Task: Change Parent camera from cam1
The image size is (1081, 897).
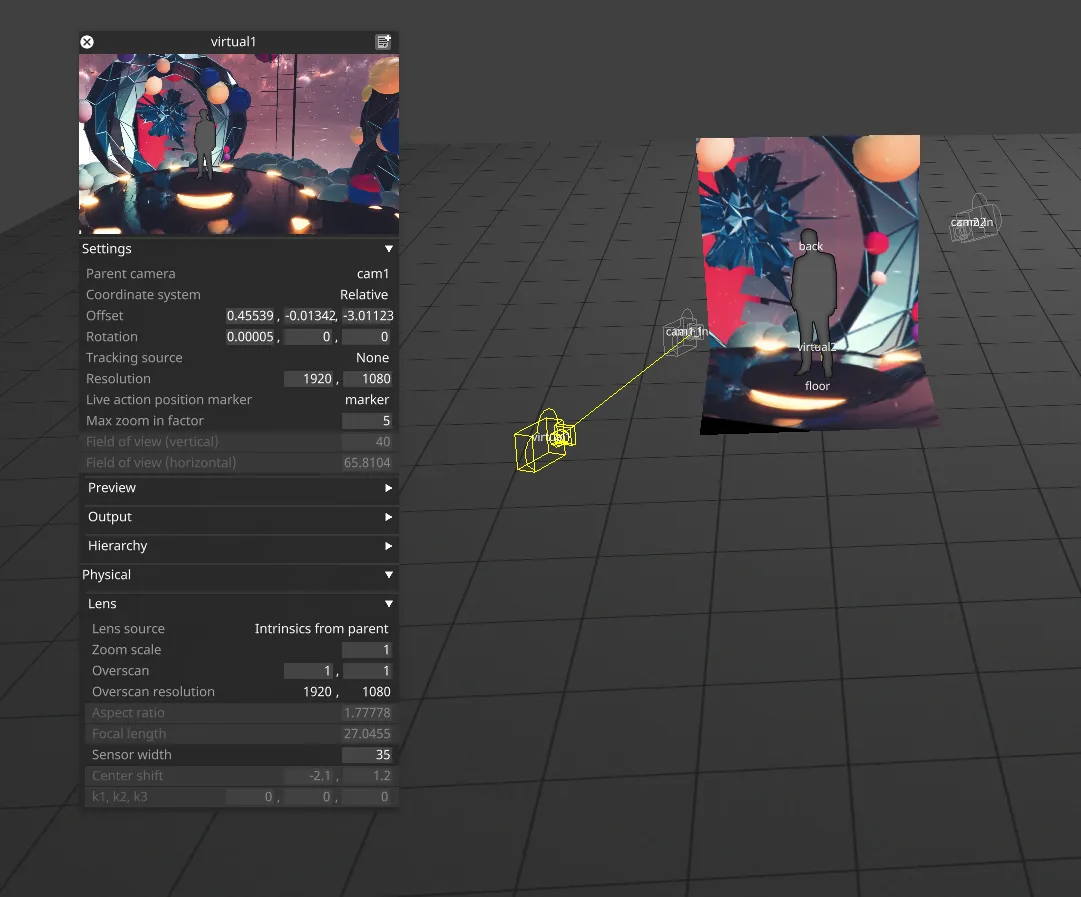Action: (x=373, y=273)
